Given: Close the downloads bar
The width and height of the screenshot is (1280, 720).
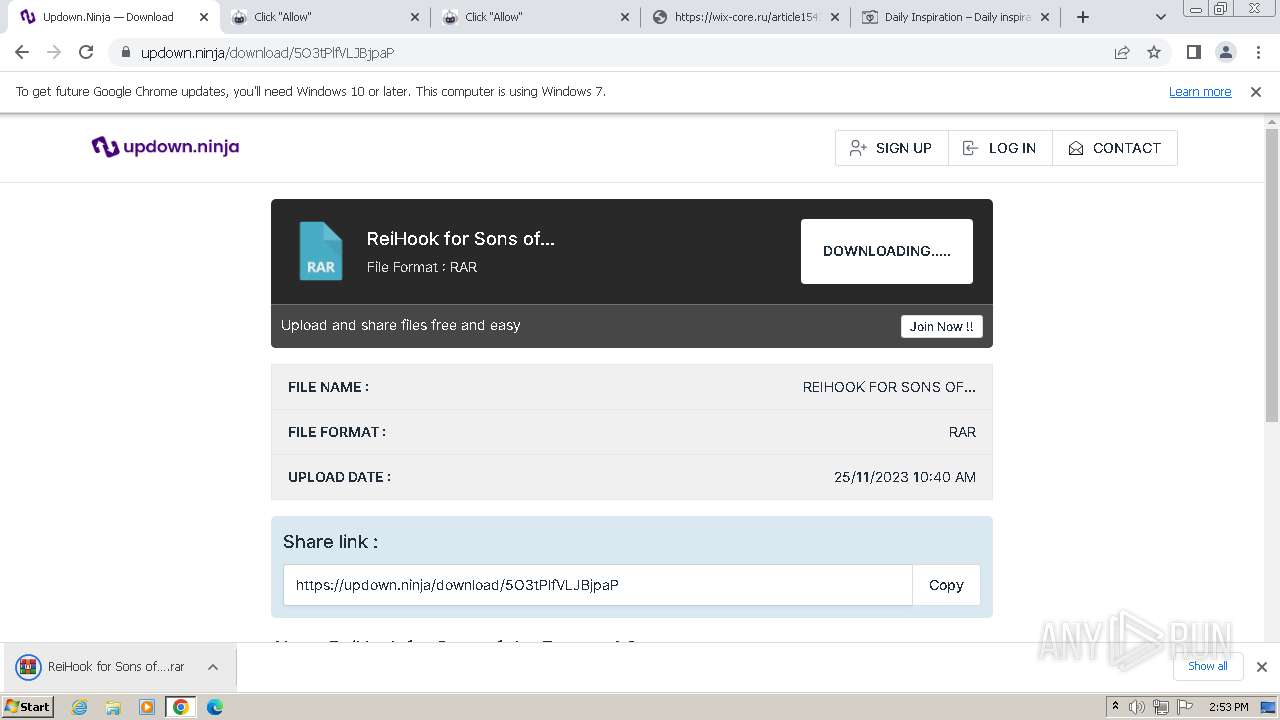Looking at the screenshot, I should pos(1261,667).
